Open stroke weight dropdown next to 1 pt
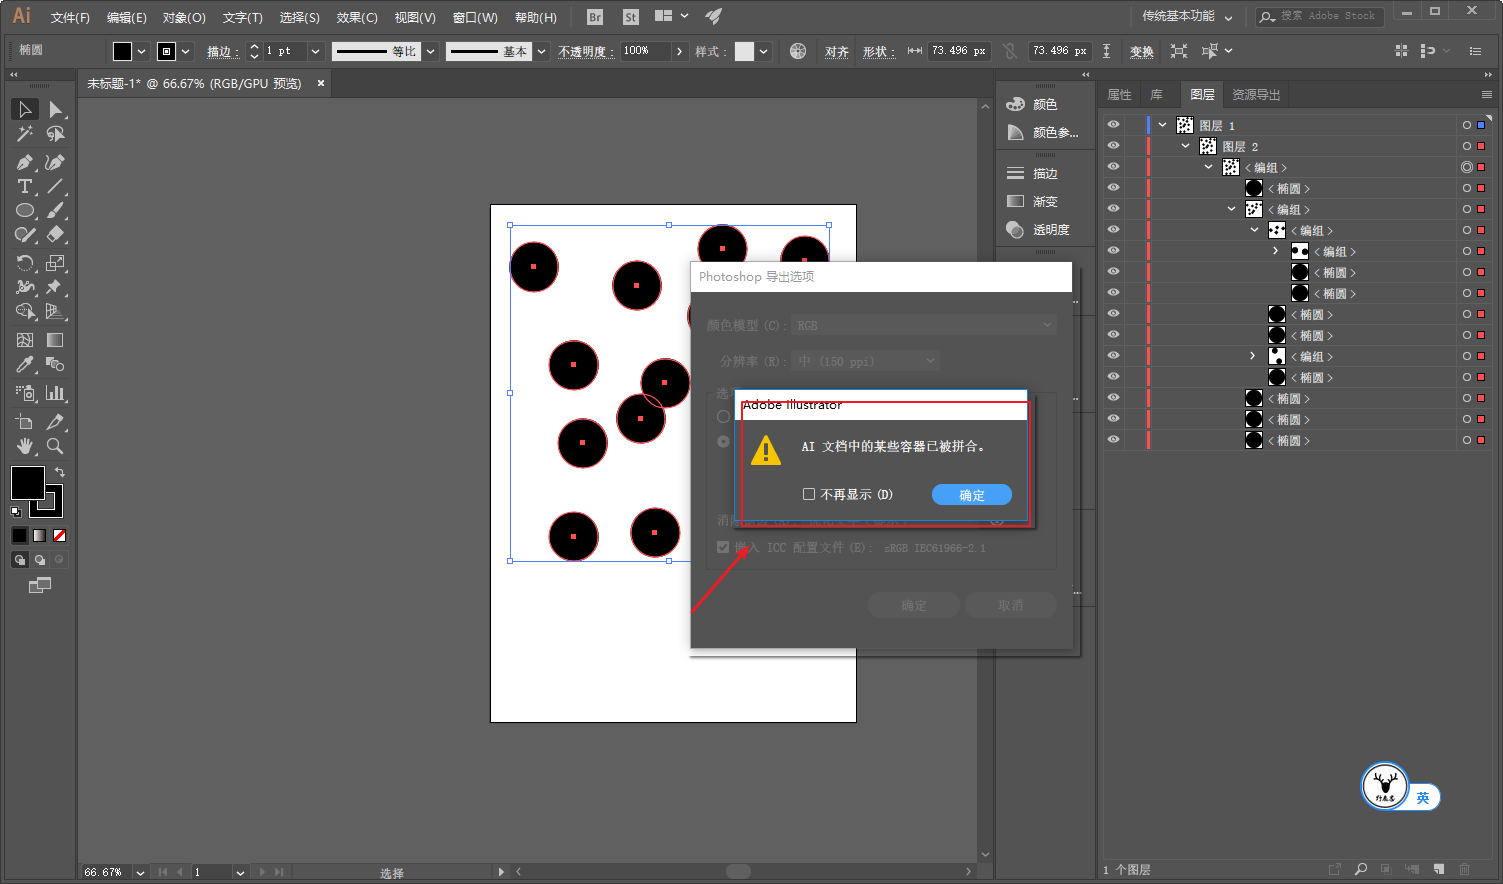The image size is (1503, 884). coord(316,51)
